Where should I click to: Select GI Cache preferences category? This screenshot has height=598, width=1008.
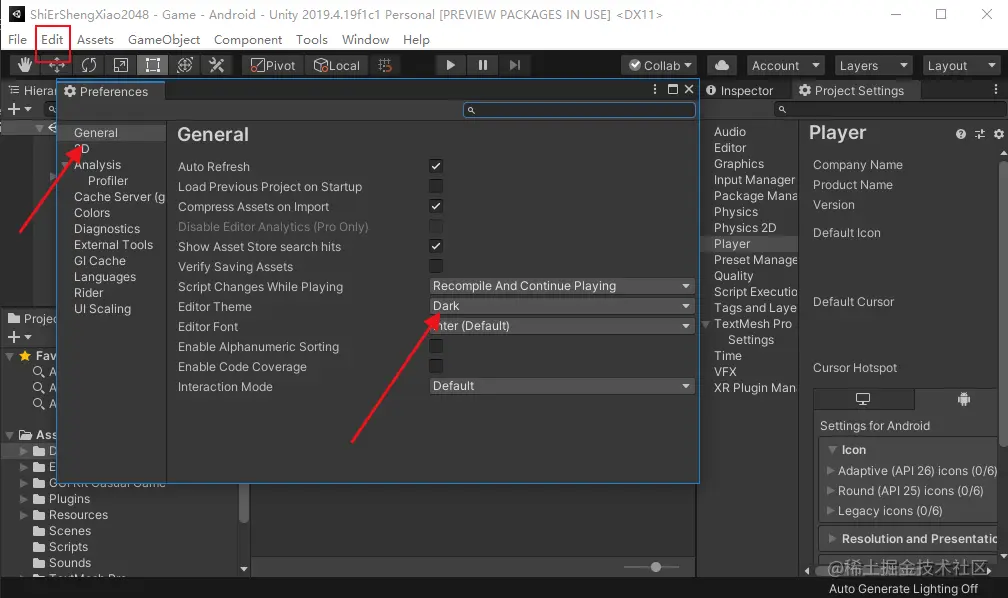[100, 260]
